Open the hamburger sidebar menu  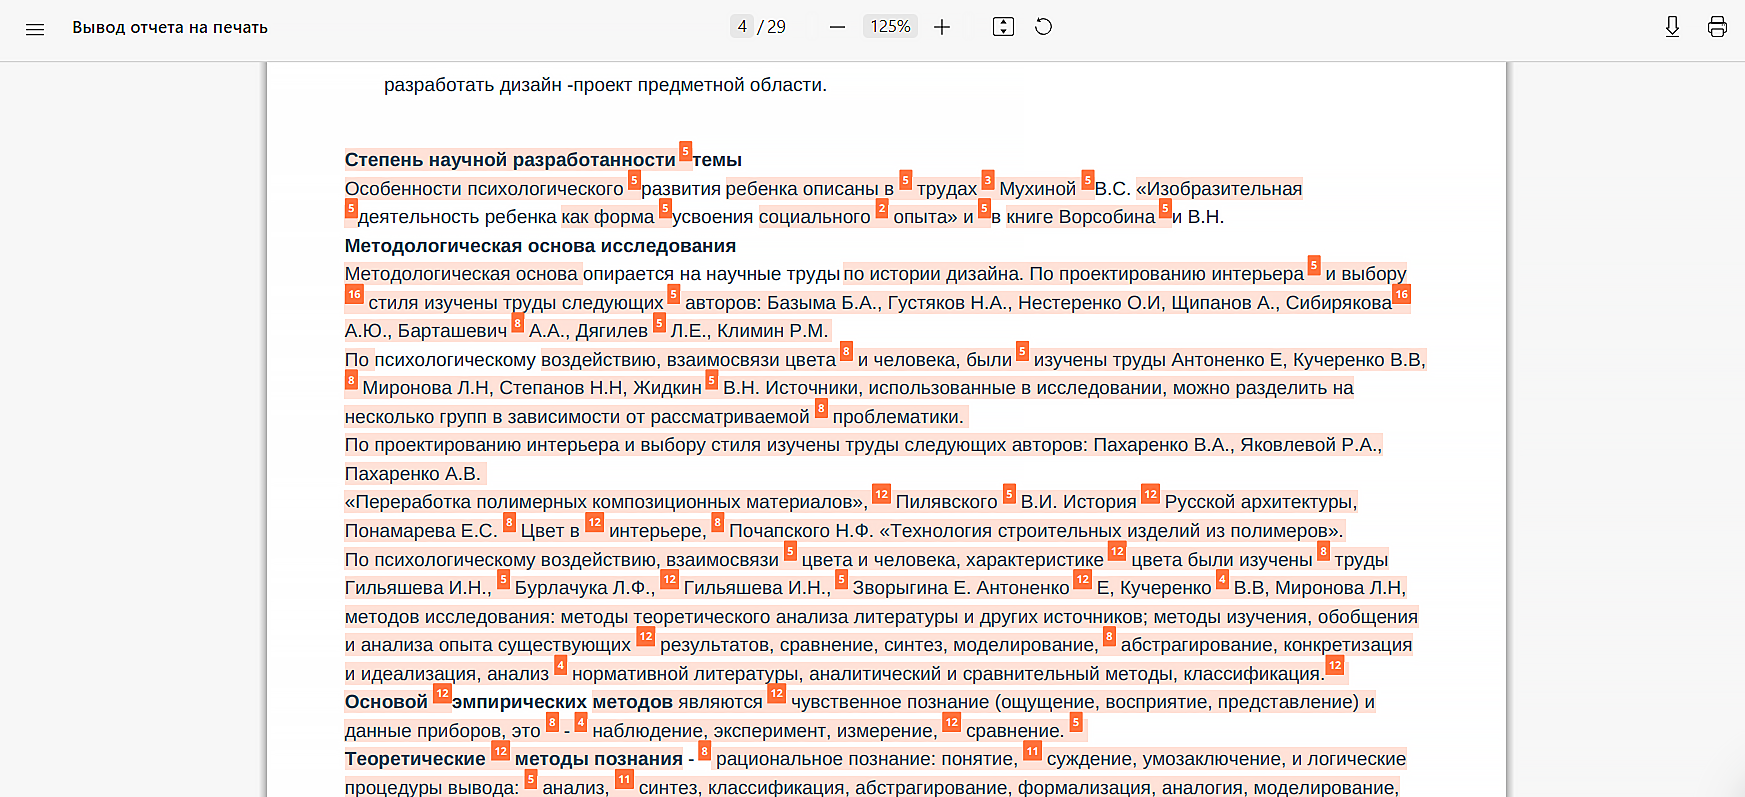pyautogui.click(x=35, y=28)
